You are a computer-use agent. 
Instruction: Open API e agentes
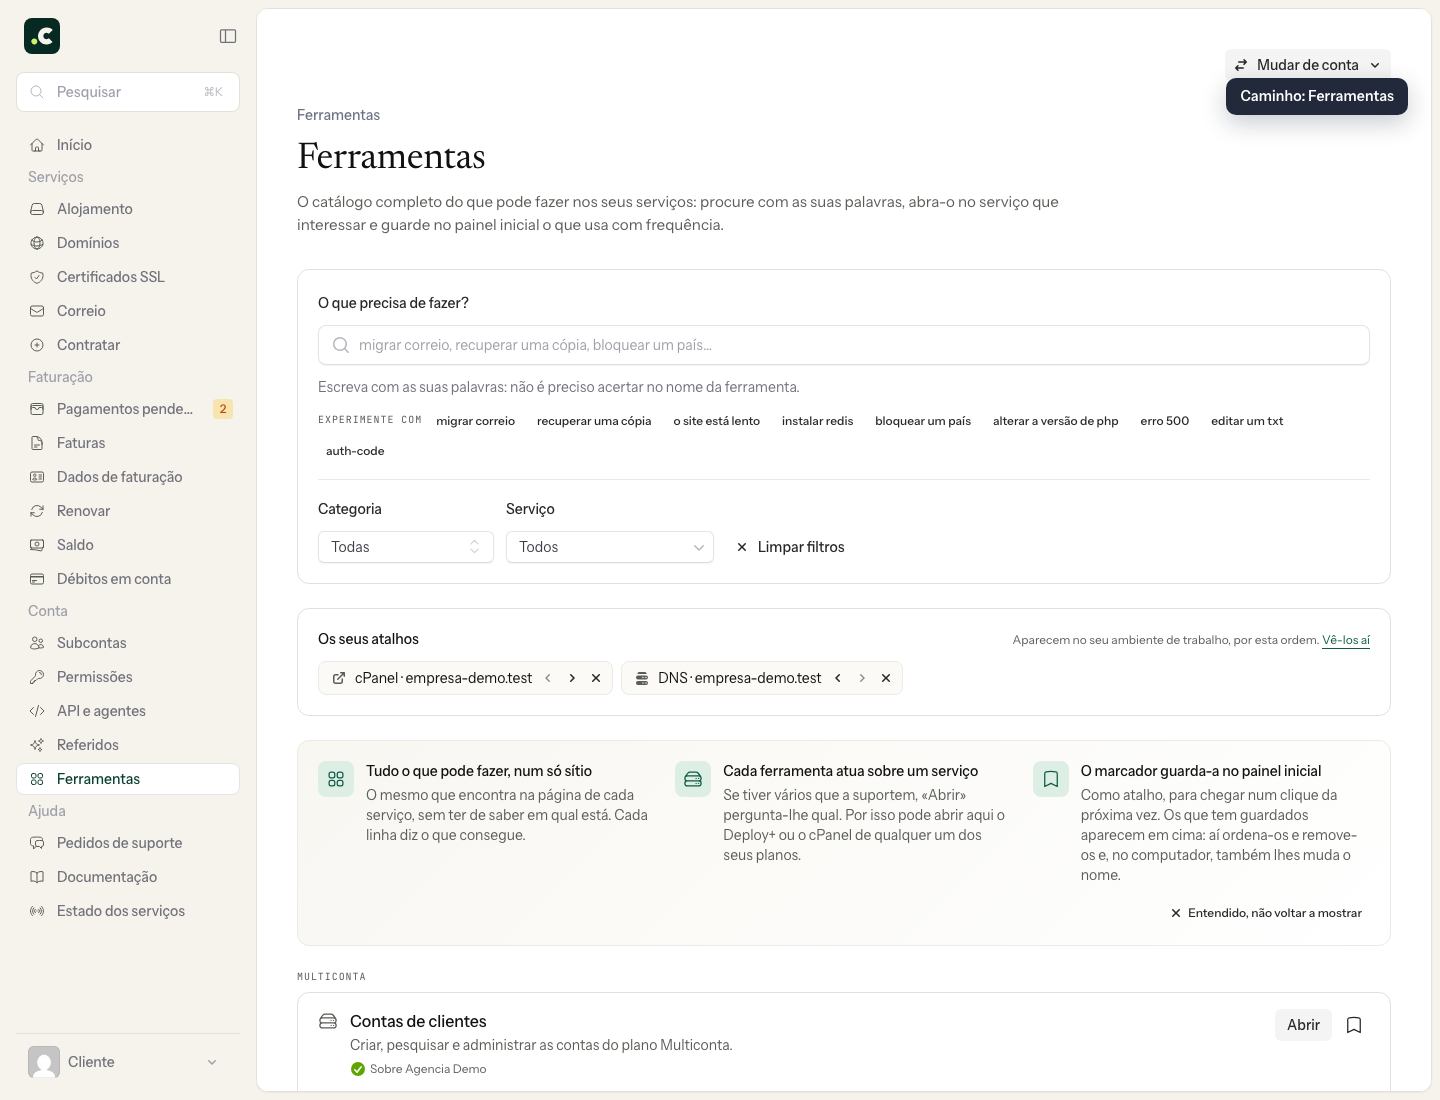click(128, 711)
